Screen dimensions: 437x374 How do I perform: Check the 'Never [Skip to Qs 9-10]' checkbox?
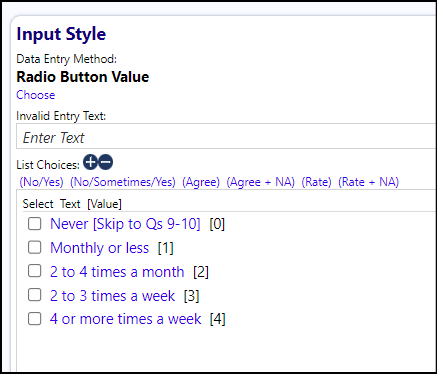pos(35,224)
